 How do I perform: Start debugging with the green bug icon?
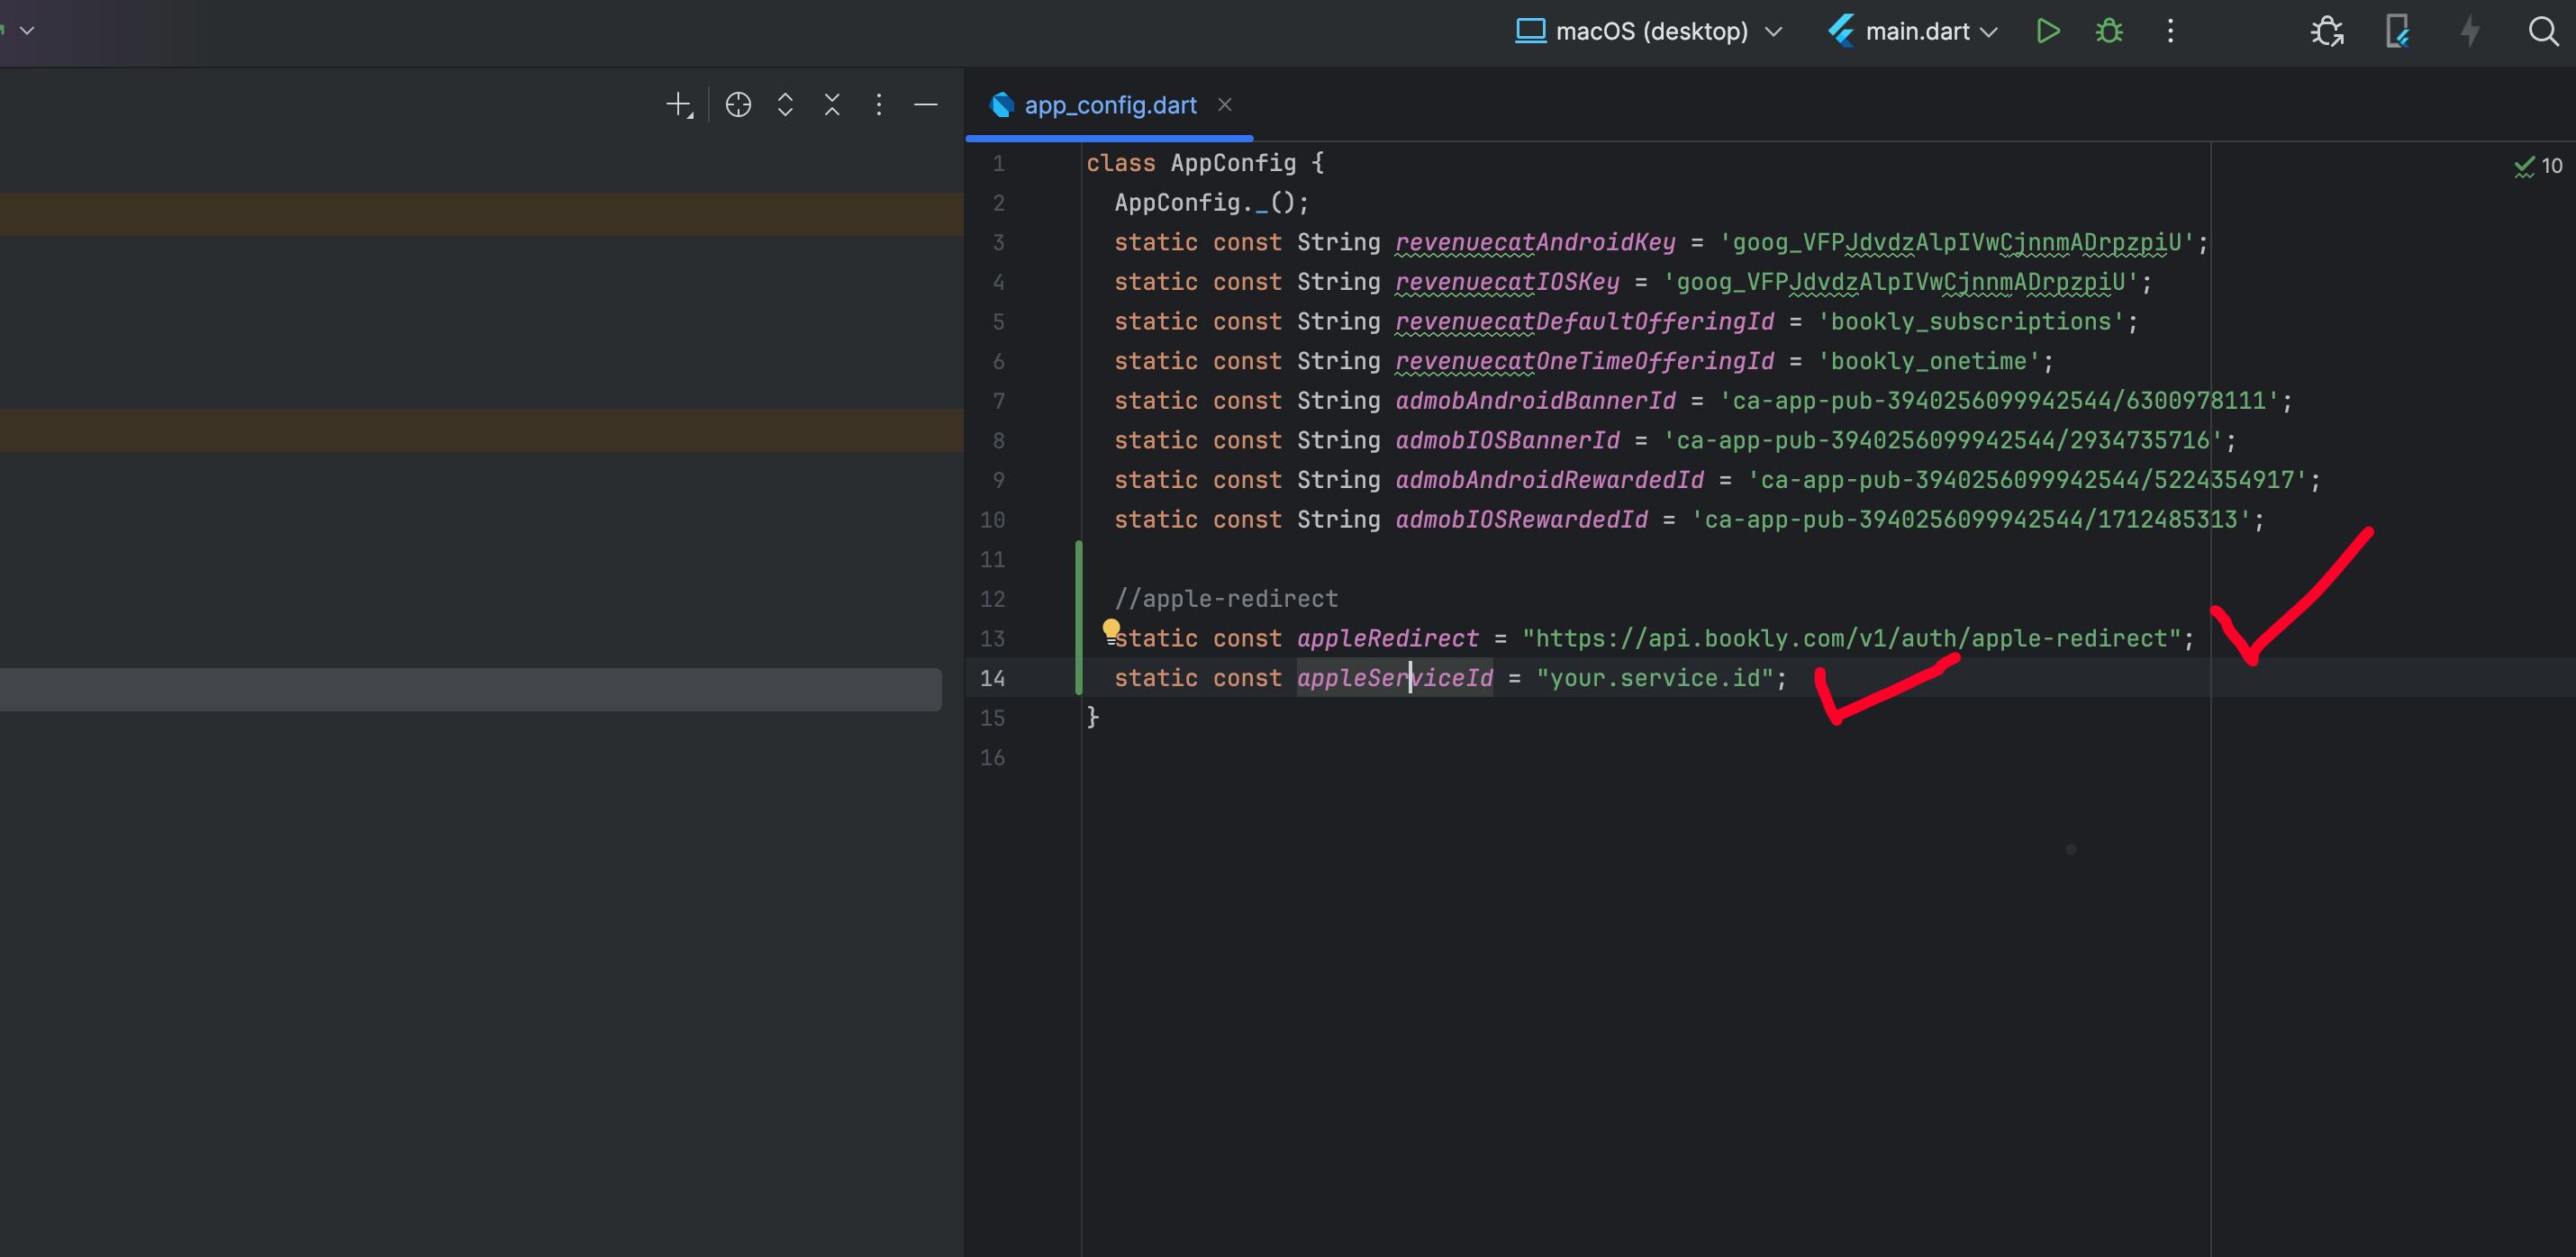[2109, 31]
